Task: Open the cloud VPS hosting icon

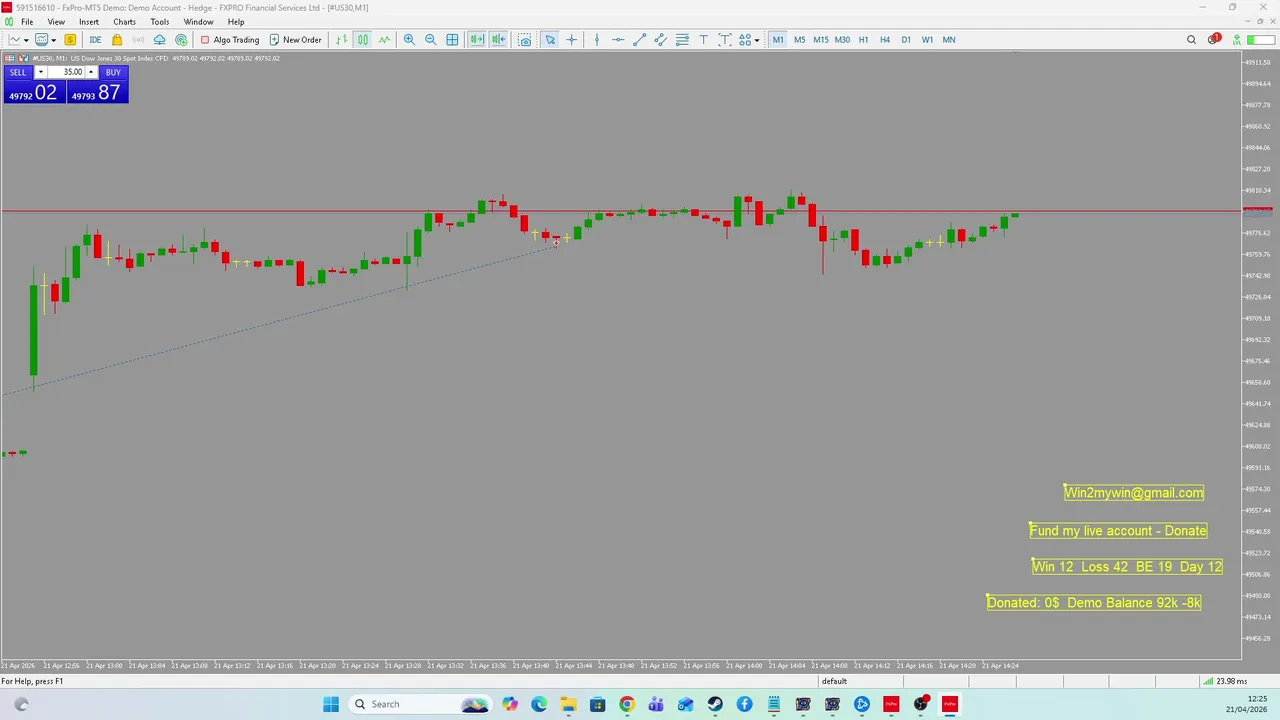Action: 159,40
